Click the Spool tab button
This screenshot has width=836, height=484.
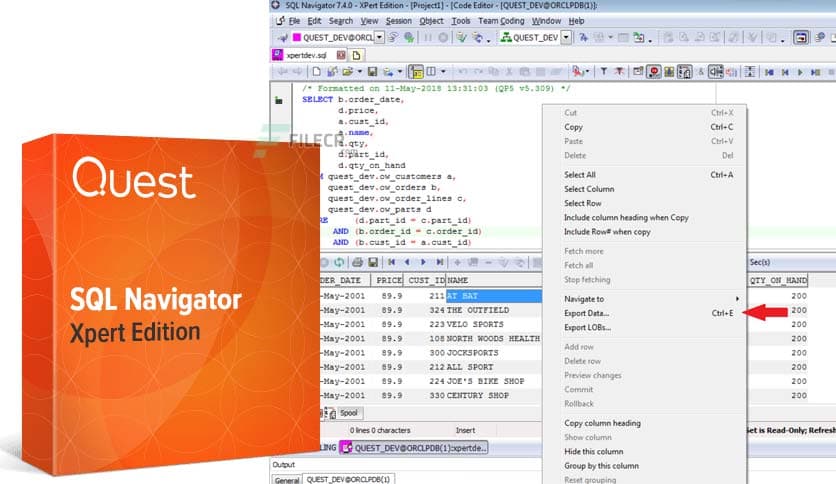pyautogui.click(x=349, y=413)
